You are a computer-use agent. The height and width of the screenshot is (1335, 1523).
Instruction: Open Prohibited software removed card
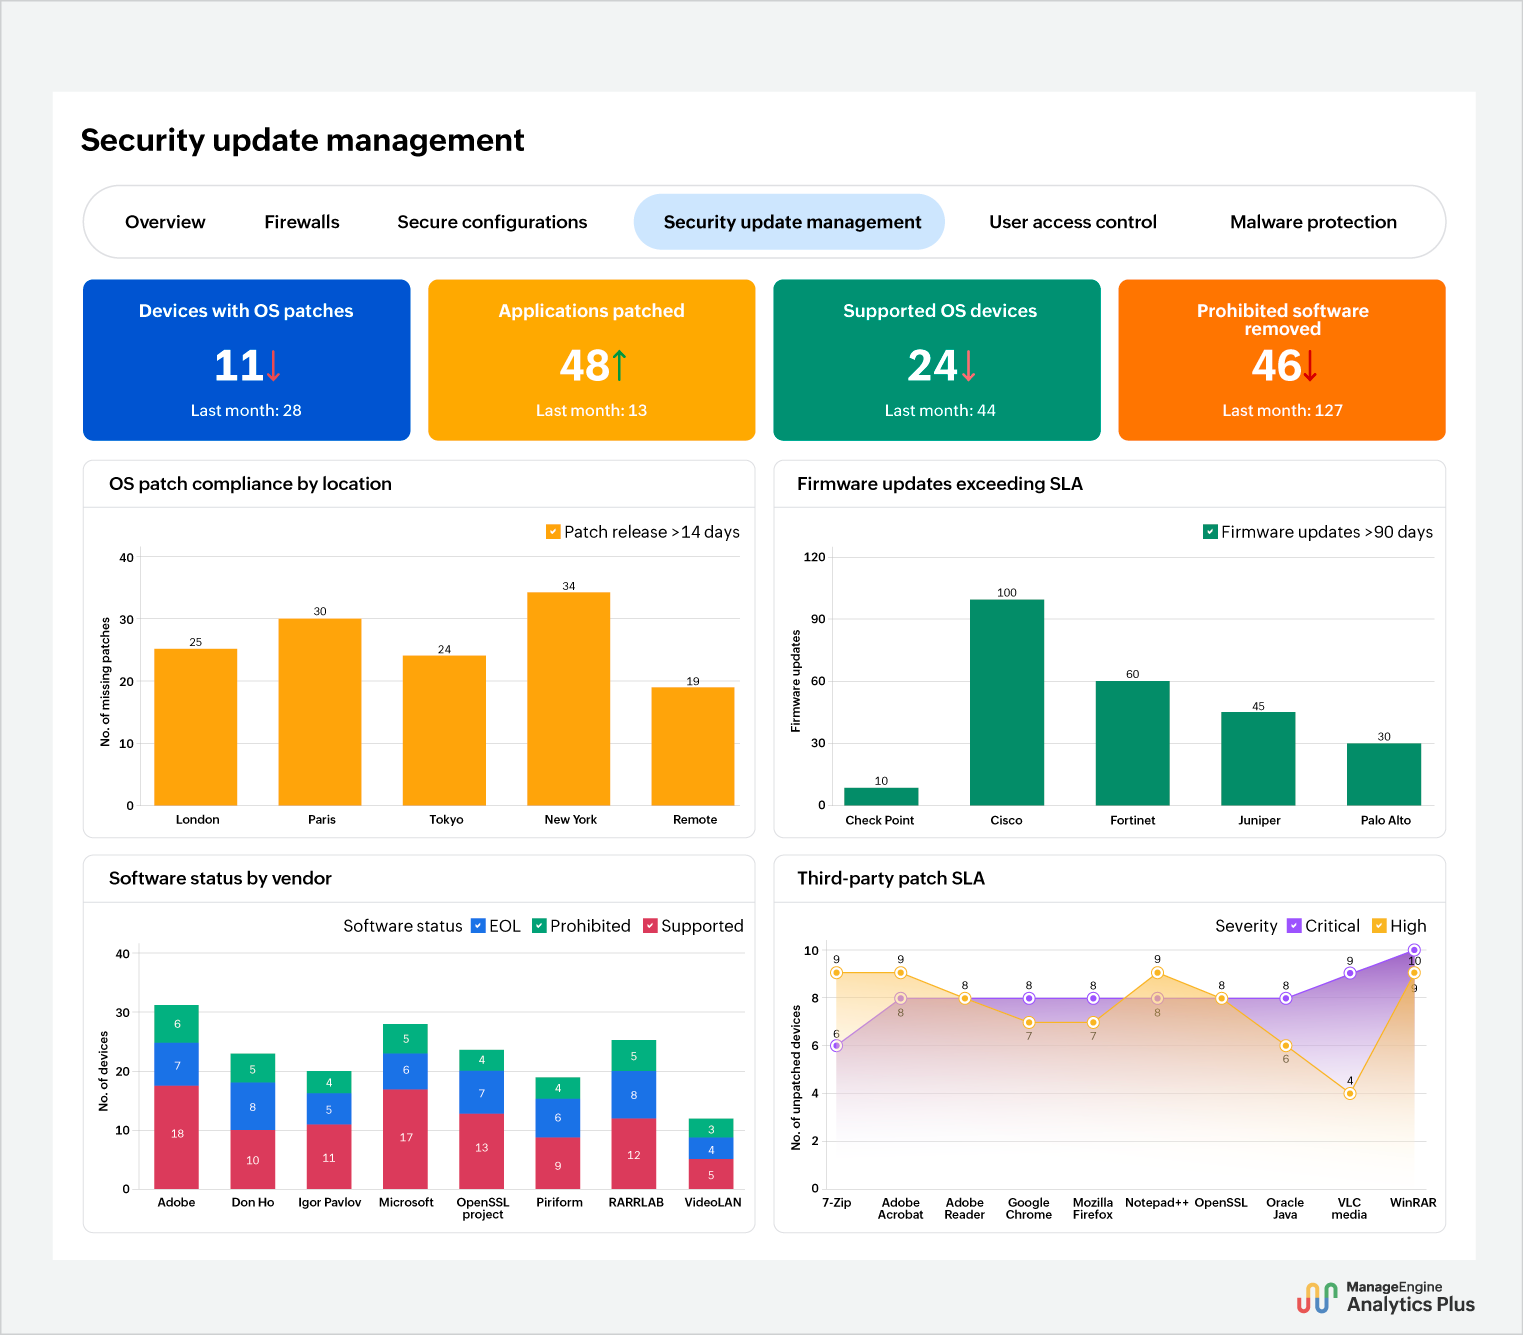1282,360
